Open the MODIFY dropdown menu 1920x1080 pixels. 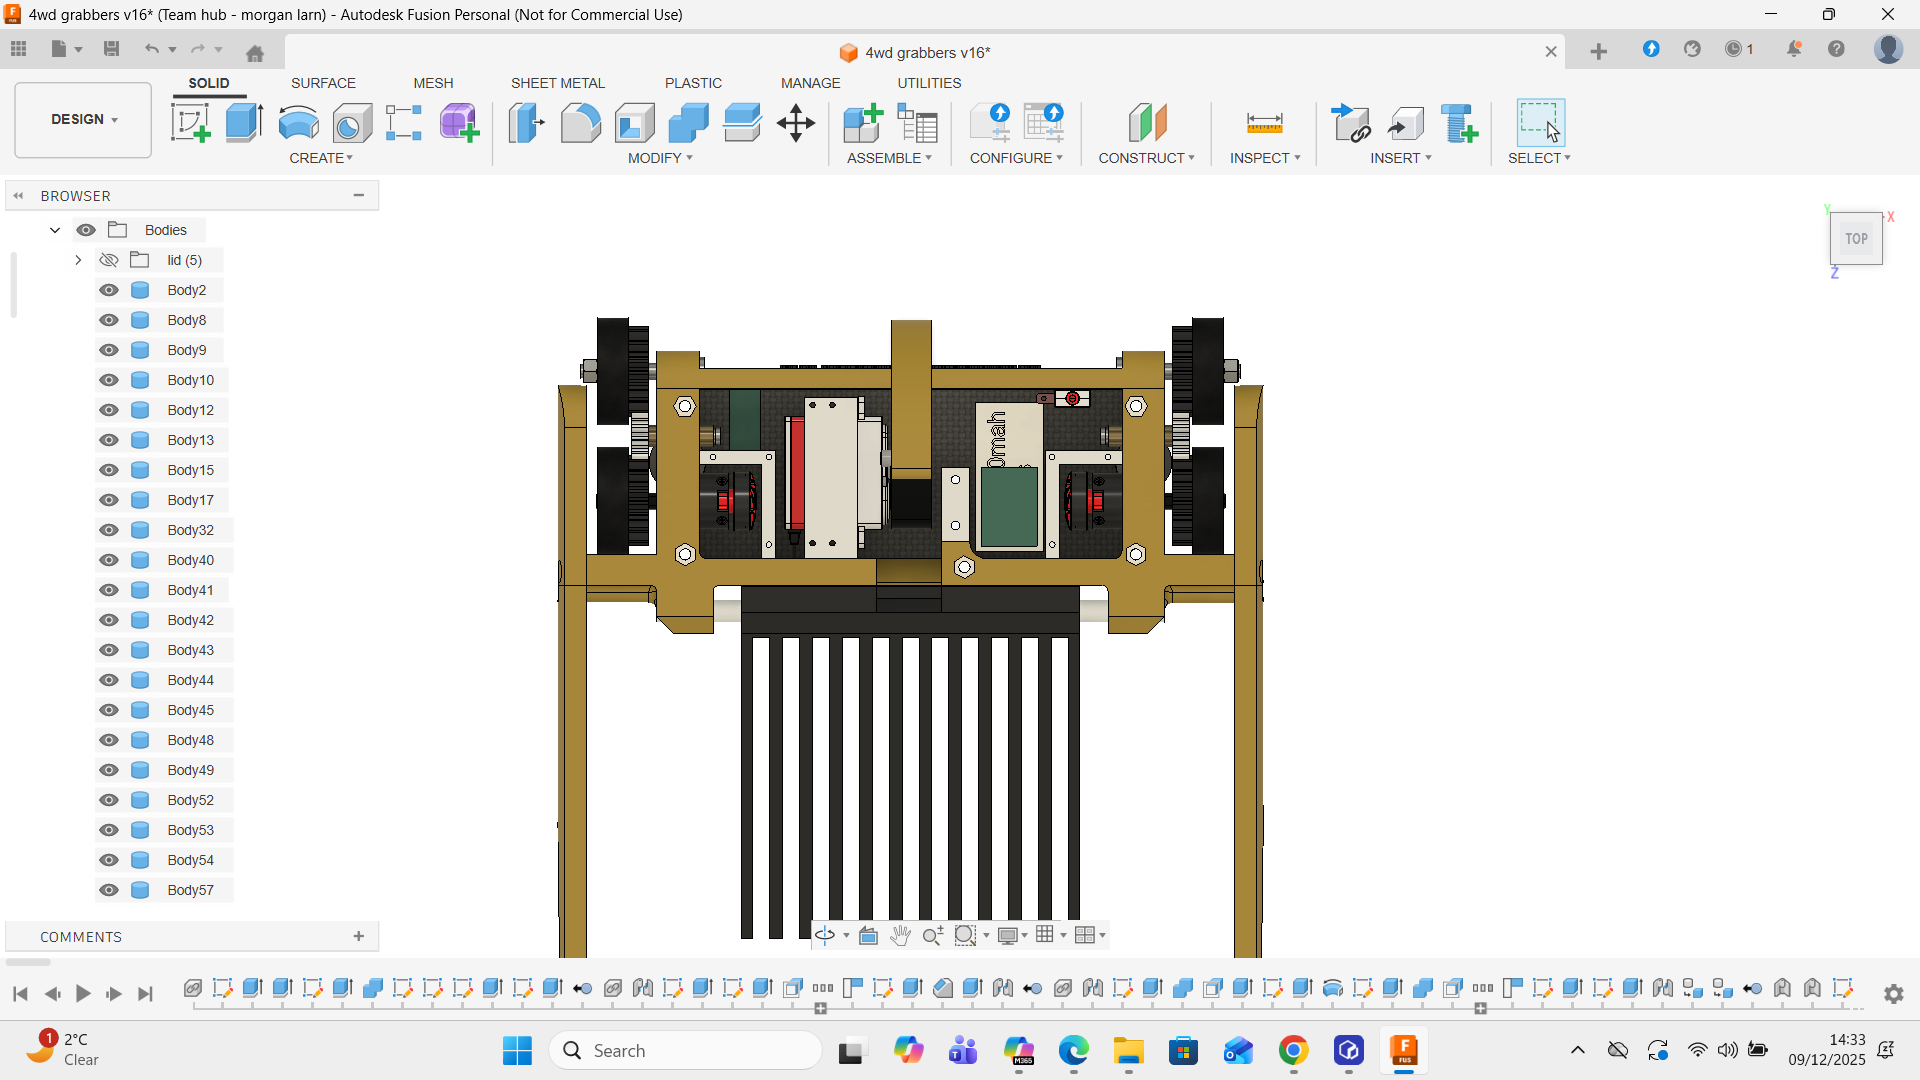click(660, 158)
